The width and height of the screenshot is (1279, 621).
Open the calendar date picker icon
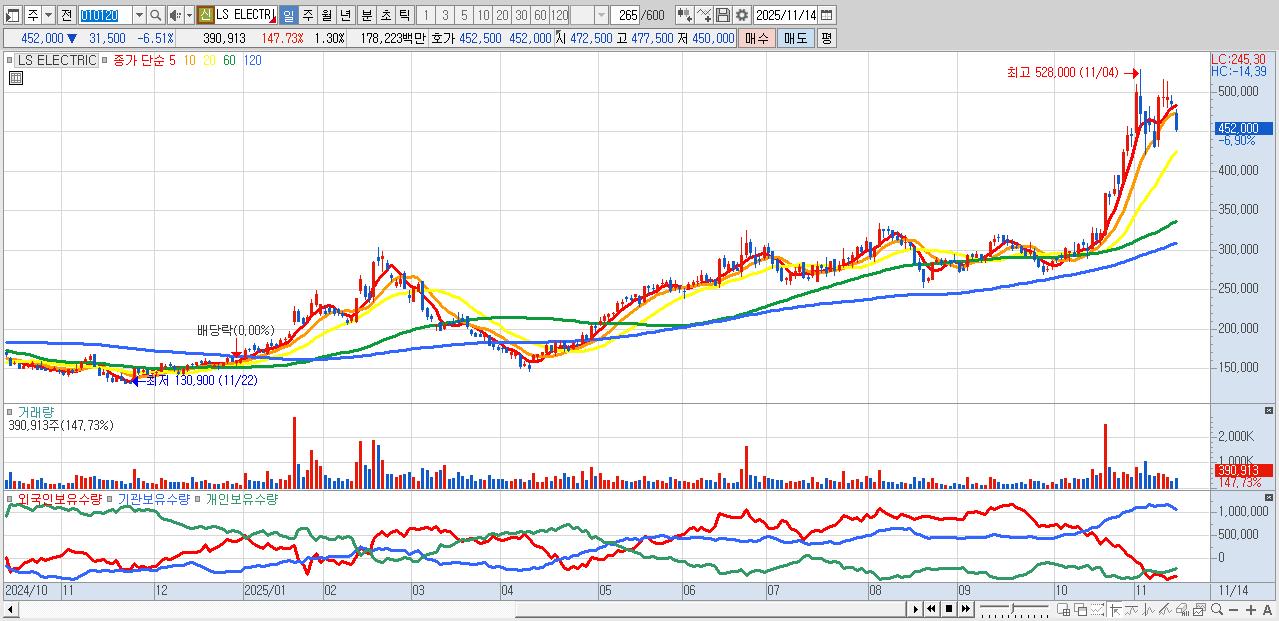827,15
